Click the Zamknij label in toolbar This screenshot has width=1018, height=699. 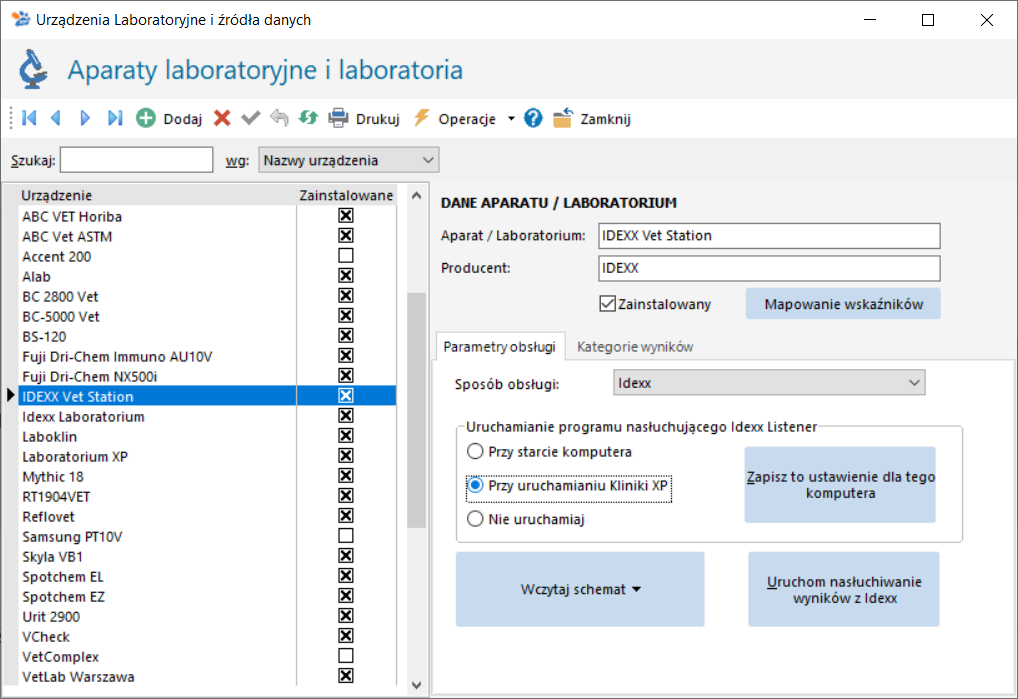(605, 119)
